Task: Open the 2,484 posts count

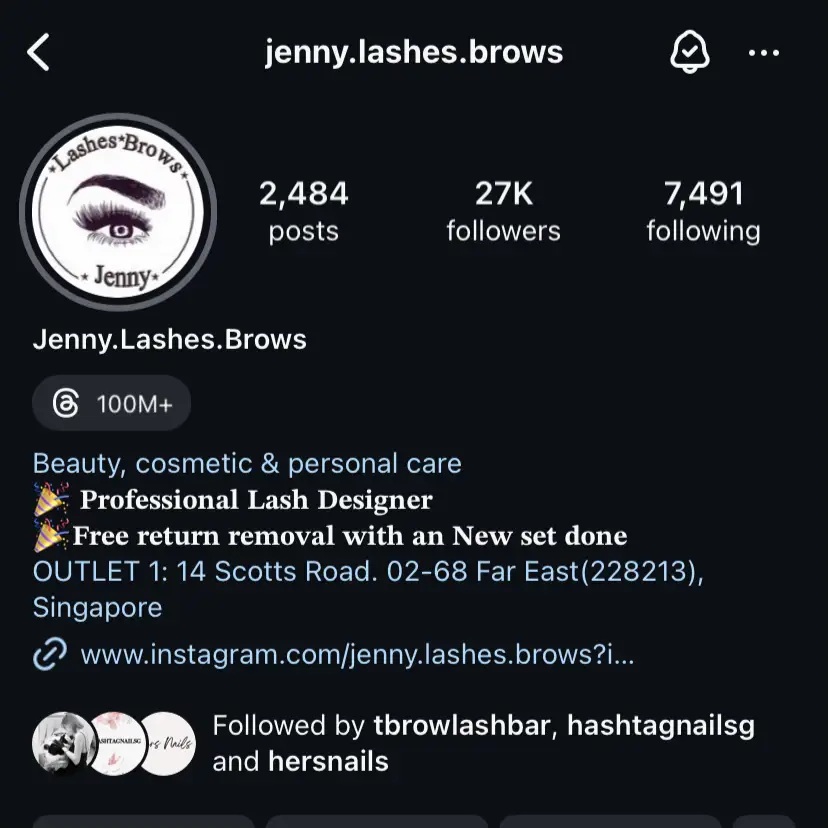Action: pos(304,211)
